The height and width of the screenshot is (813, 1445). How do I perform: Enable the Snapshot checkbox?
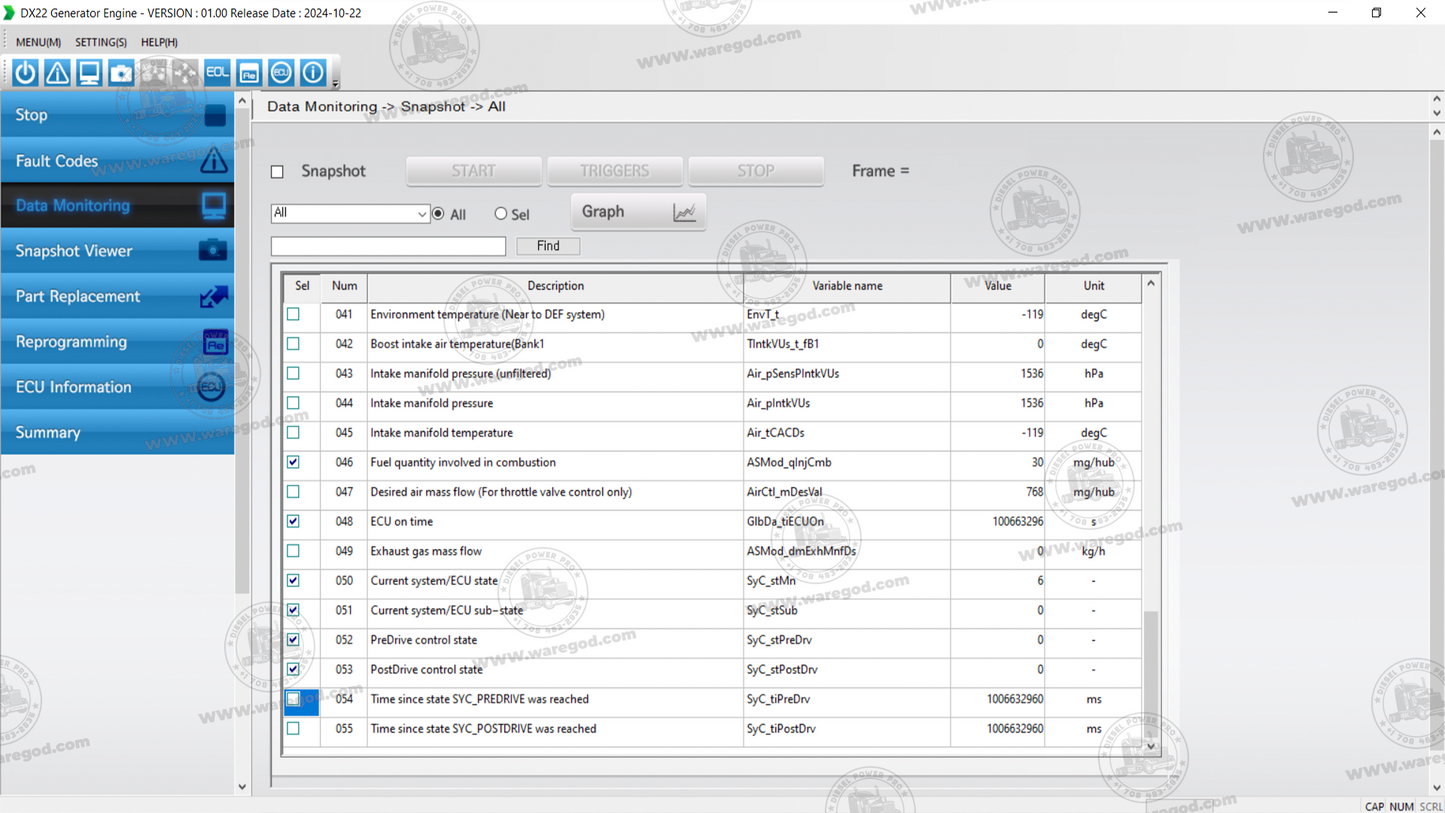(x=277, y=171)
